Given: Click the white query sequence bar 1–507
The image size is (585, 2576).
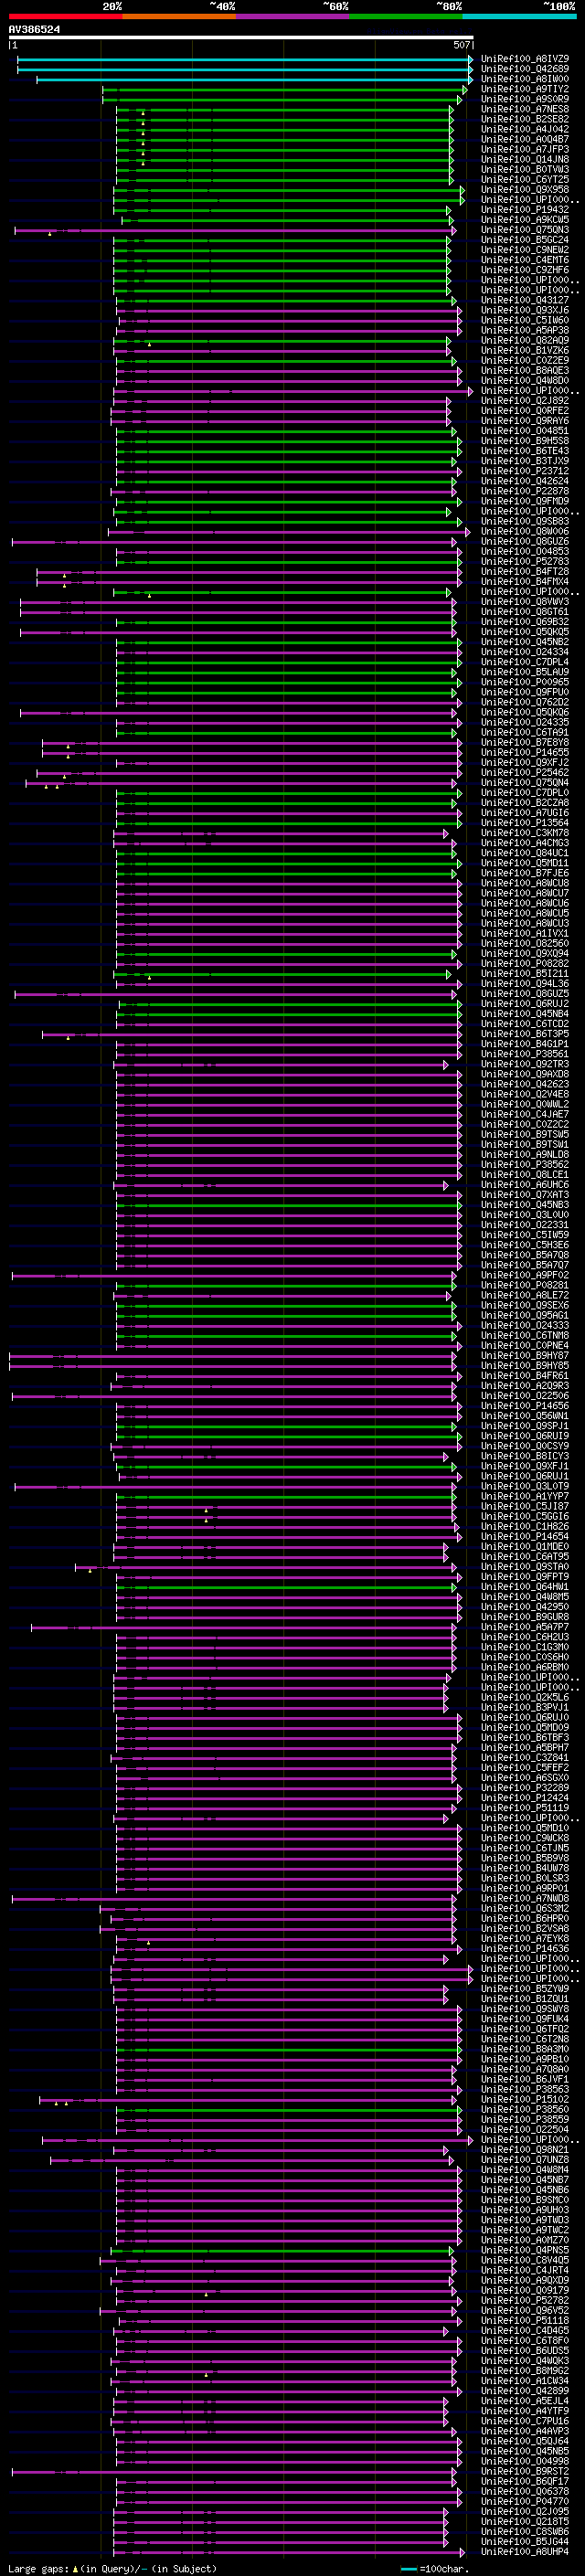Looking at the screenshot, I should tap(241, 38).
